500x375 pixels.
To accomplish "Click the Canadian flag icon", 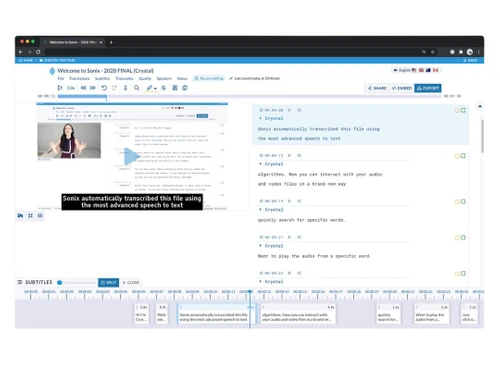I will [435, 70].
